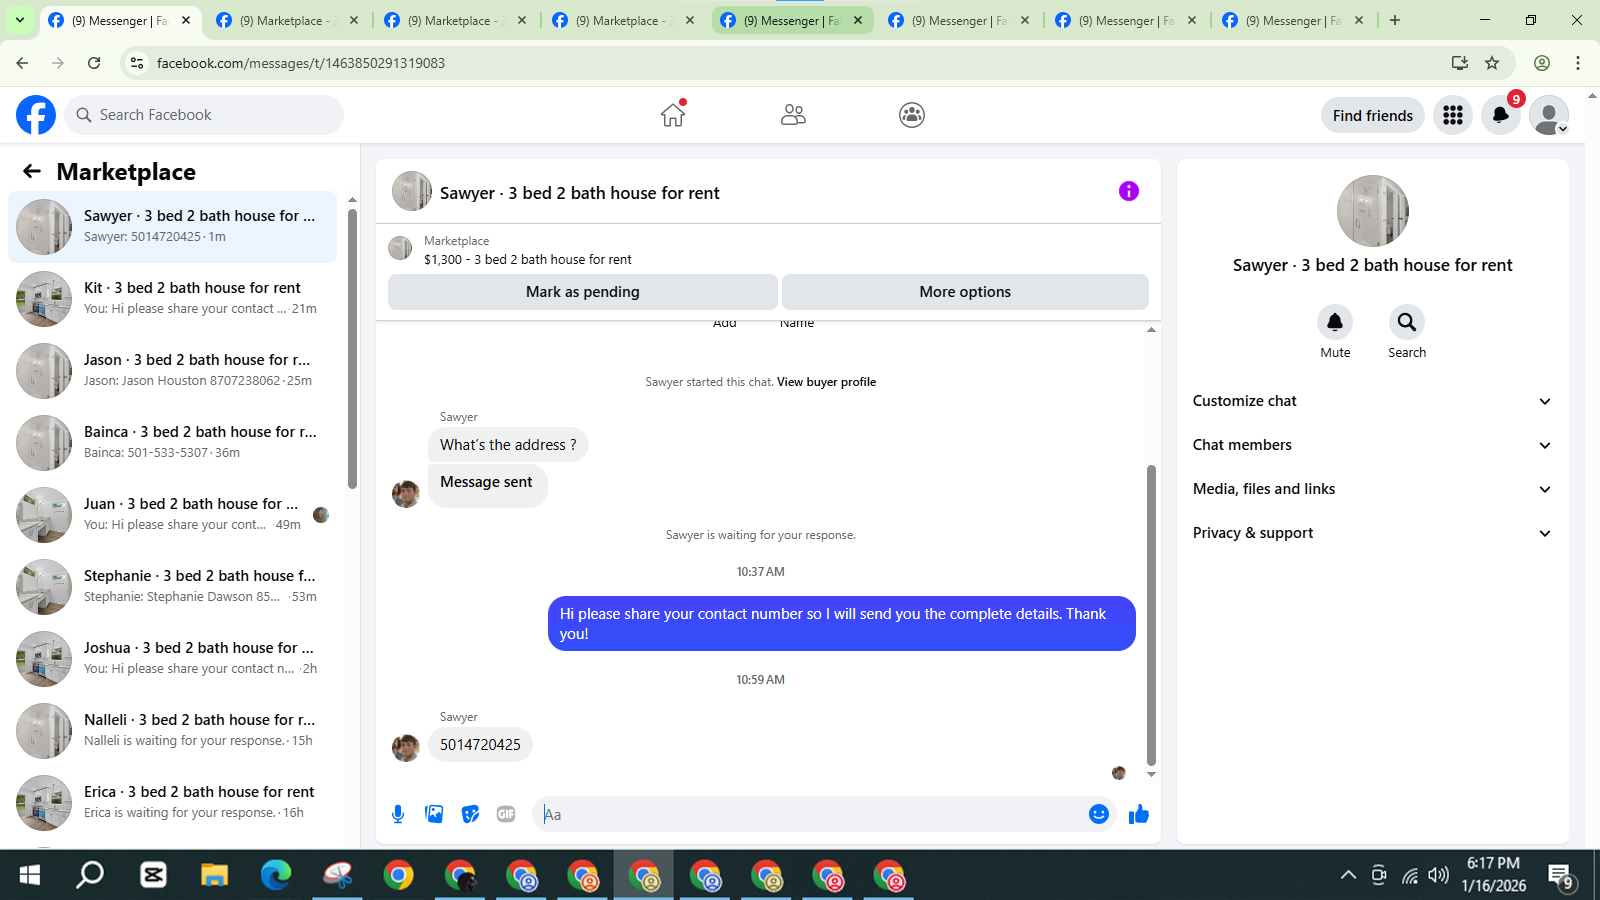Switch to first Messenger browser tab

click(120, 20)
